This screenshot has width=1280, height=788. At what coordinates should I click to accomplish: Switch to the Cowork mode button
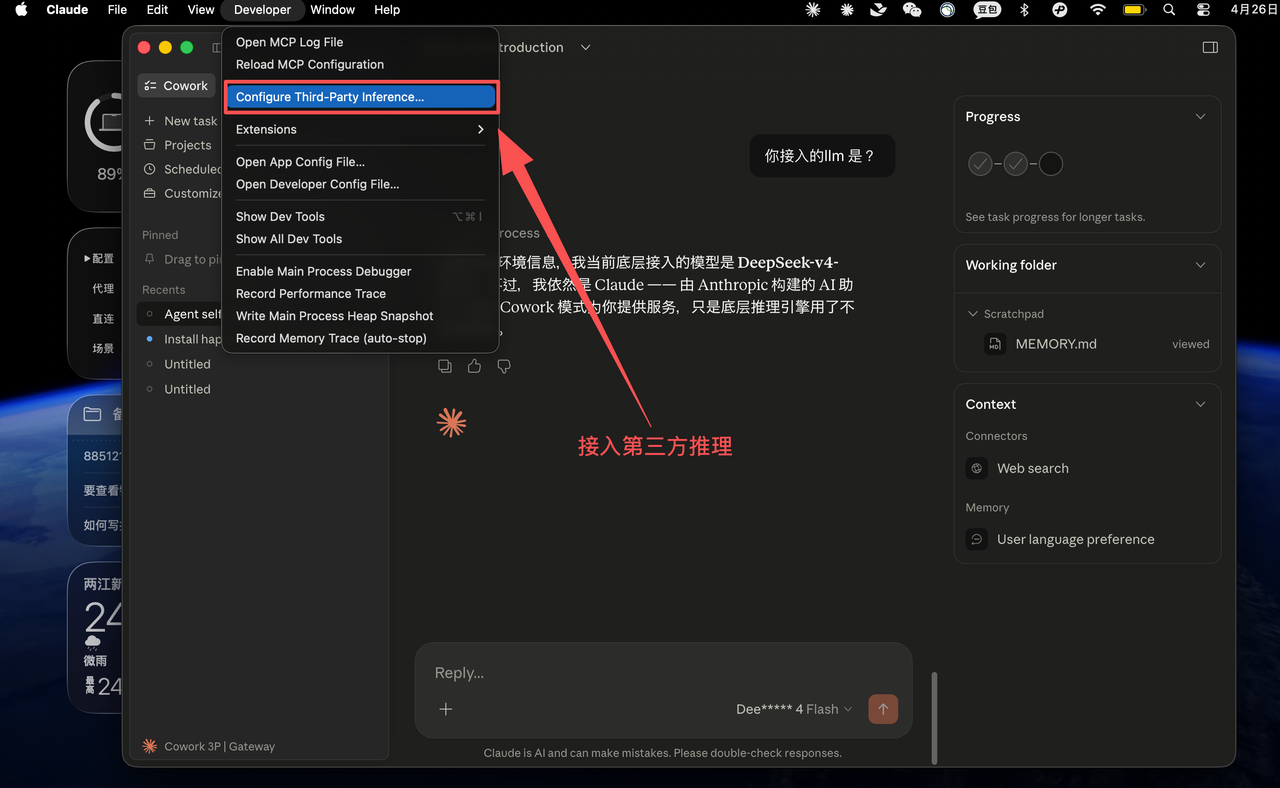(x=176, y=86)
